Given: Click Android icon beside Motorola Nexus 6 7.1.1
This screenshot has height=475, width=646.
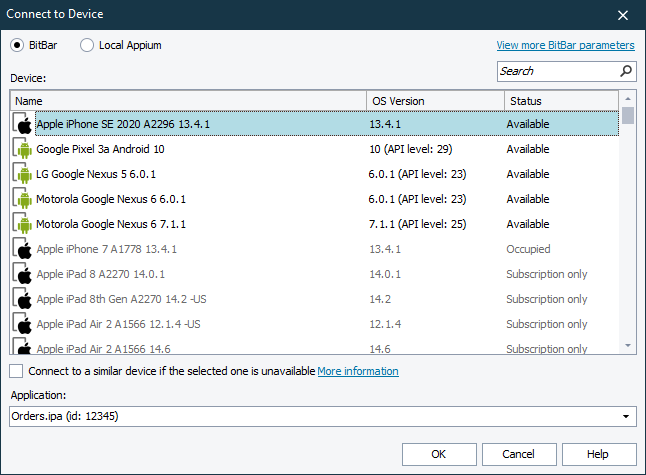Looking at the screenshot, I should [x=23, y=224].
